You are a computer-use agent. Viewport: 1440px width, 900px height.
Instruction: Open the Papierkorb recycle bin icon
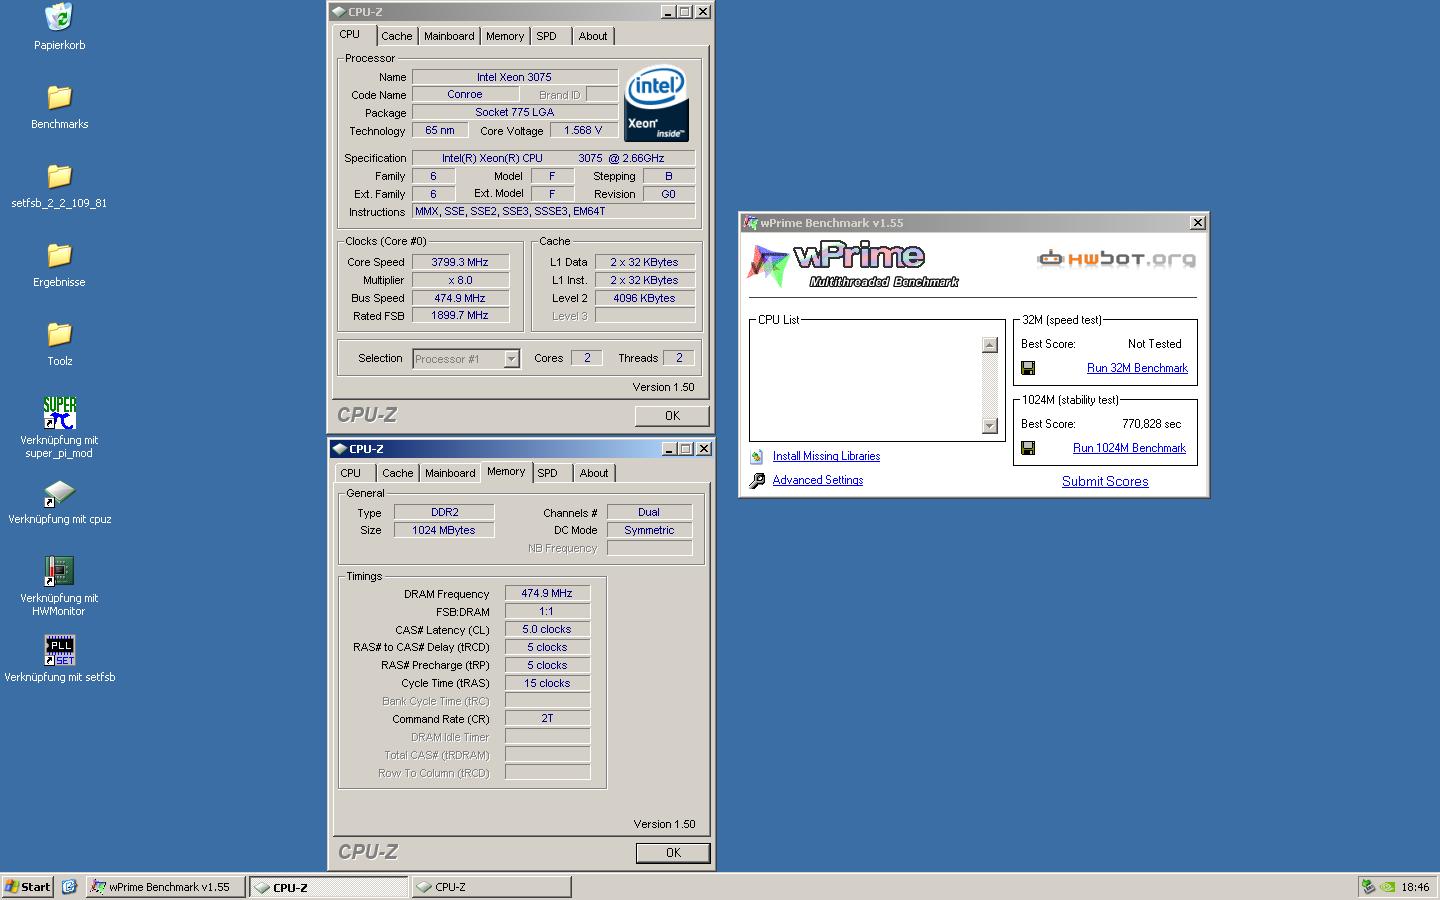pos(59,17)
